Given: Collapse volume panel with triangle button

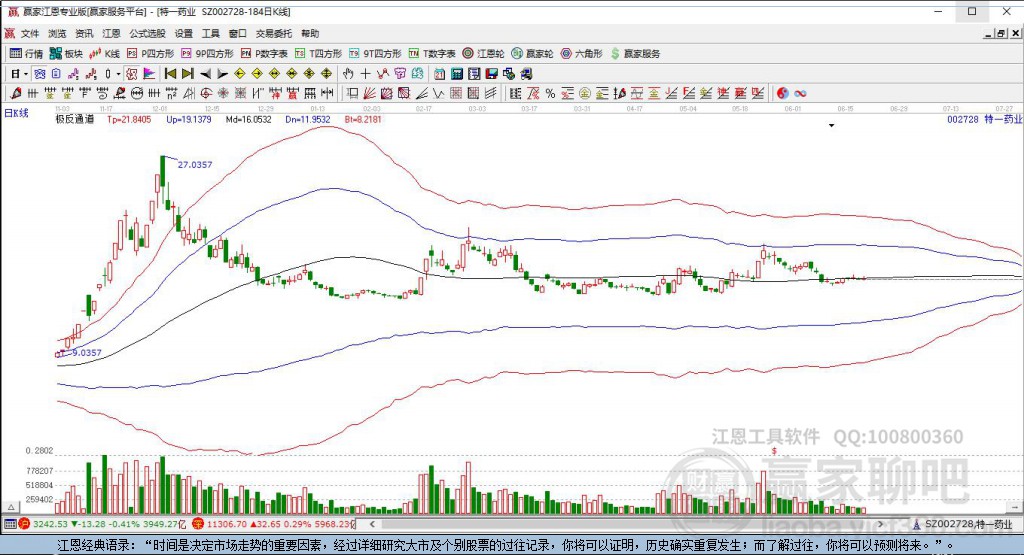Looking at the screenshot, I should 10,507.
